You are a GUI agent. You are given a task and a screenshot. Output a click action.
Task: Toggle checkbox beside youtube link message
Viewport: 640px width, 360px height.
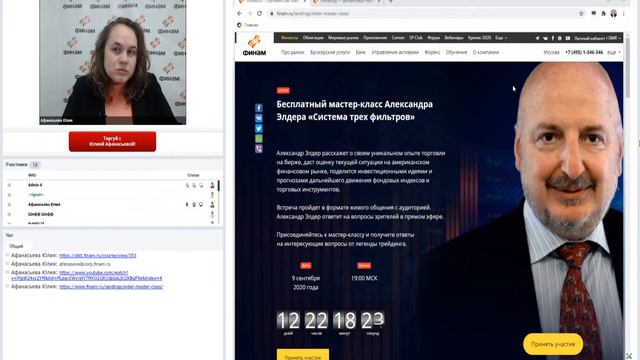pos(7,272)
